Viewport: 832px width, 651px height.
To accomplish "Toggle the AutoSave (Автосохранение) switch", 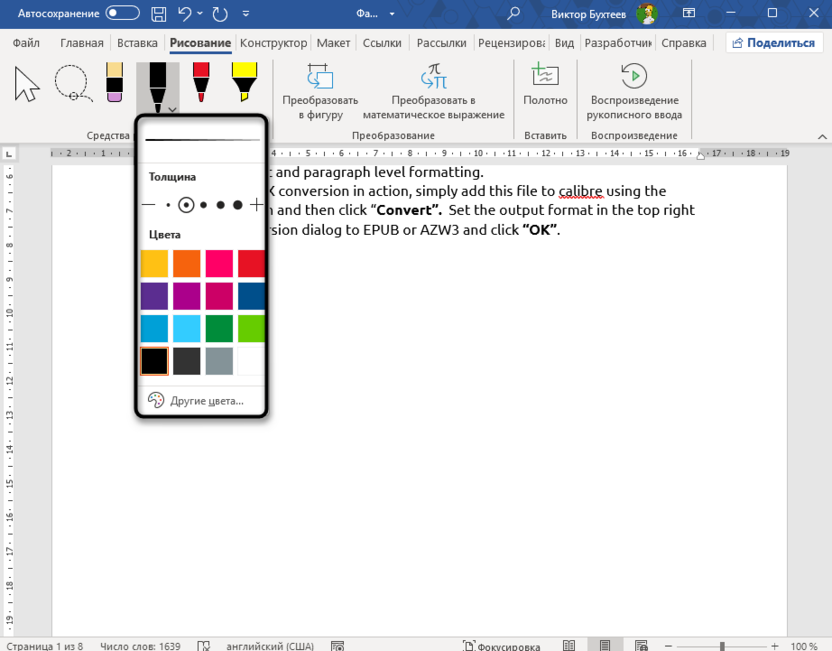I will [122, 13].
